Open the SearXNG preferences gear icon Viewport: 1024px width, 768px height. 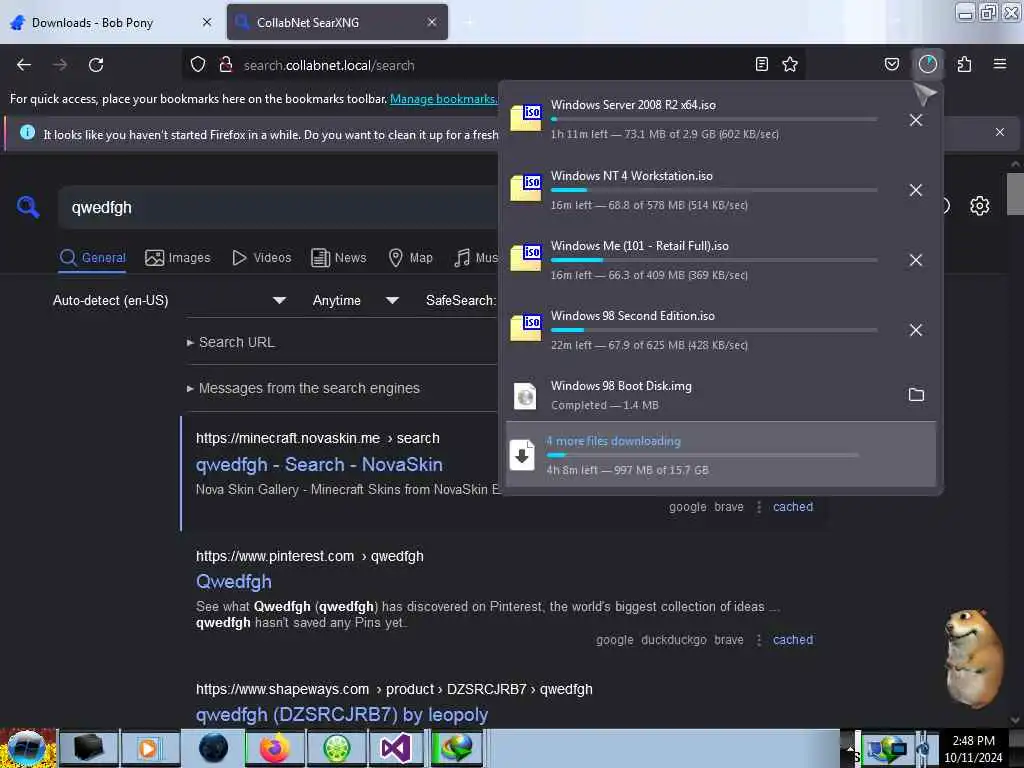point(980,206)
